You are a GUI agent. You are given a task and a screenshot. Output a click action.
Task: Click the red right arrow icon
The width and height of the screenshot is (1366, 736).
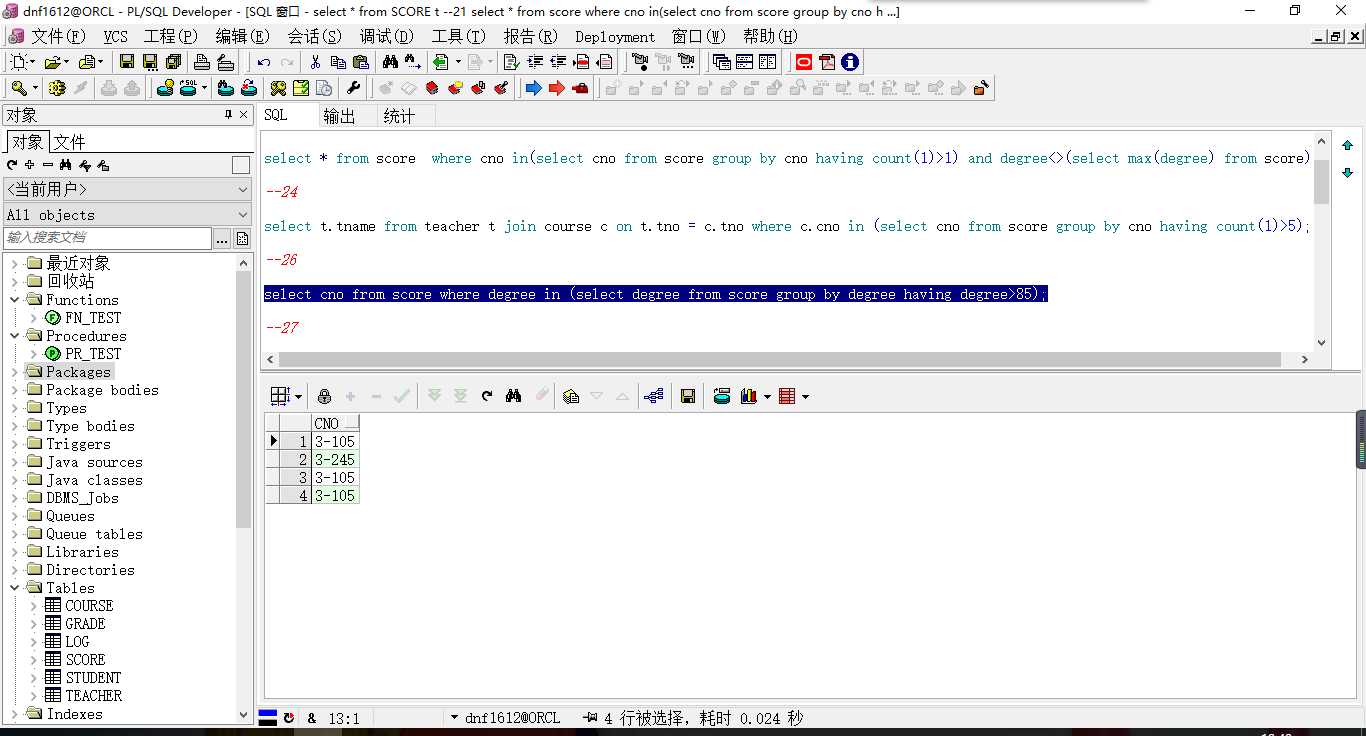point(557,88)
